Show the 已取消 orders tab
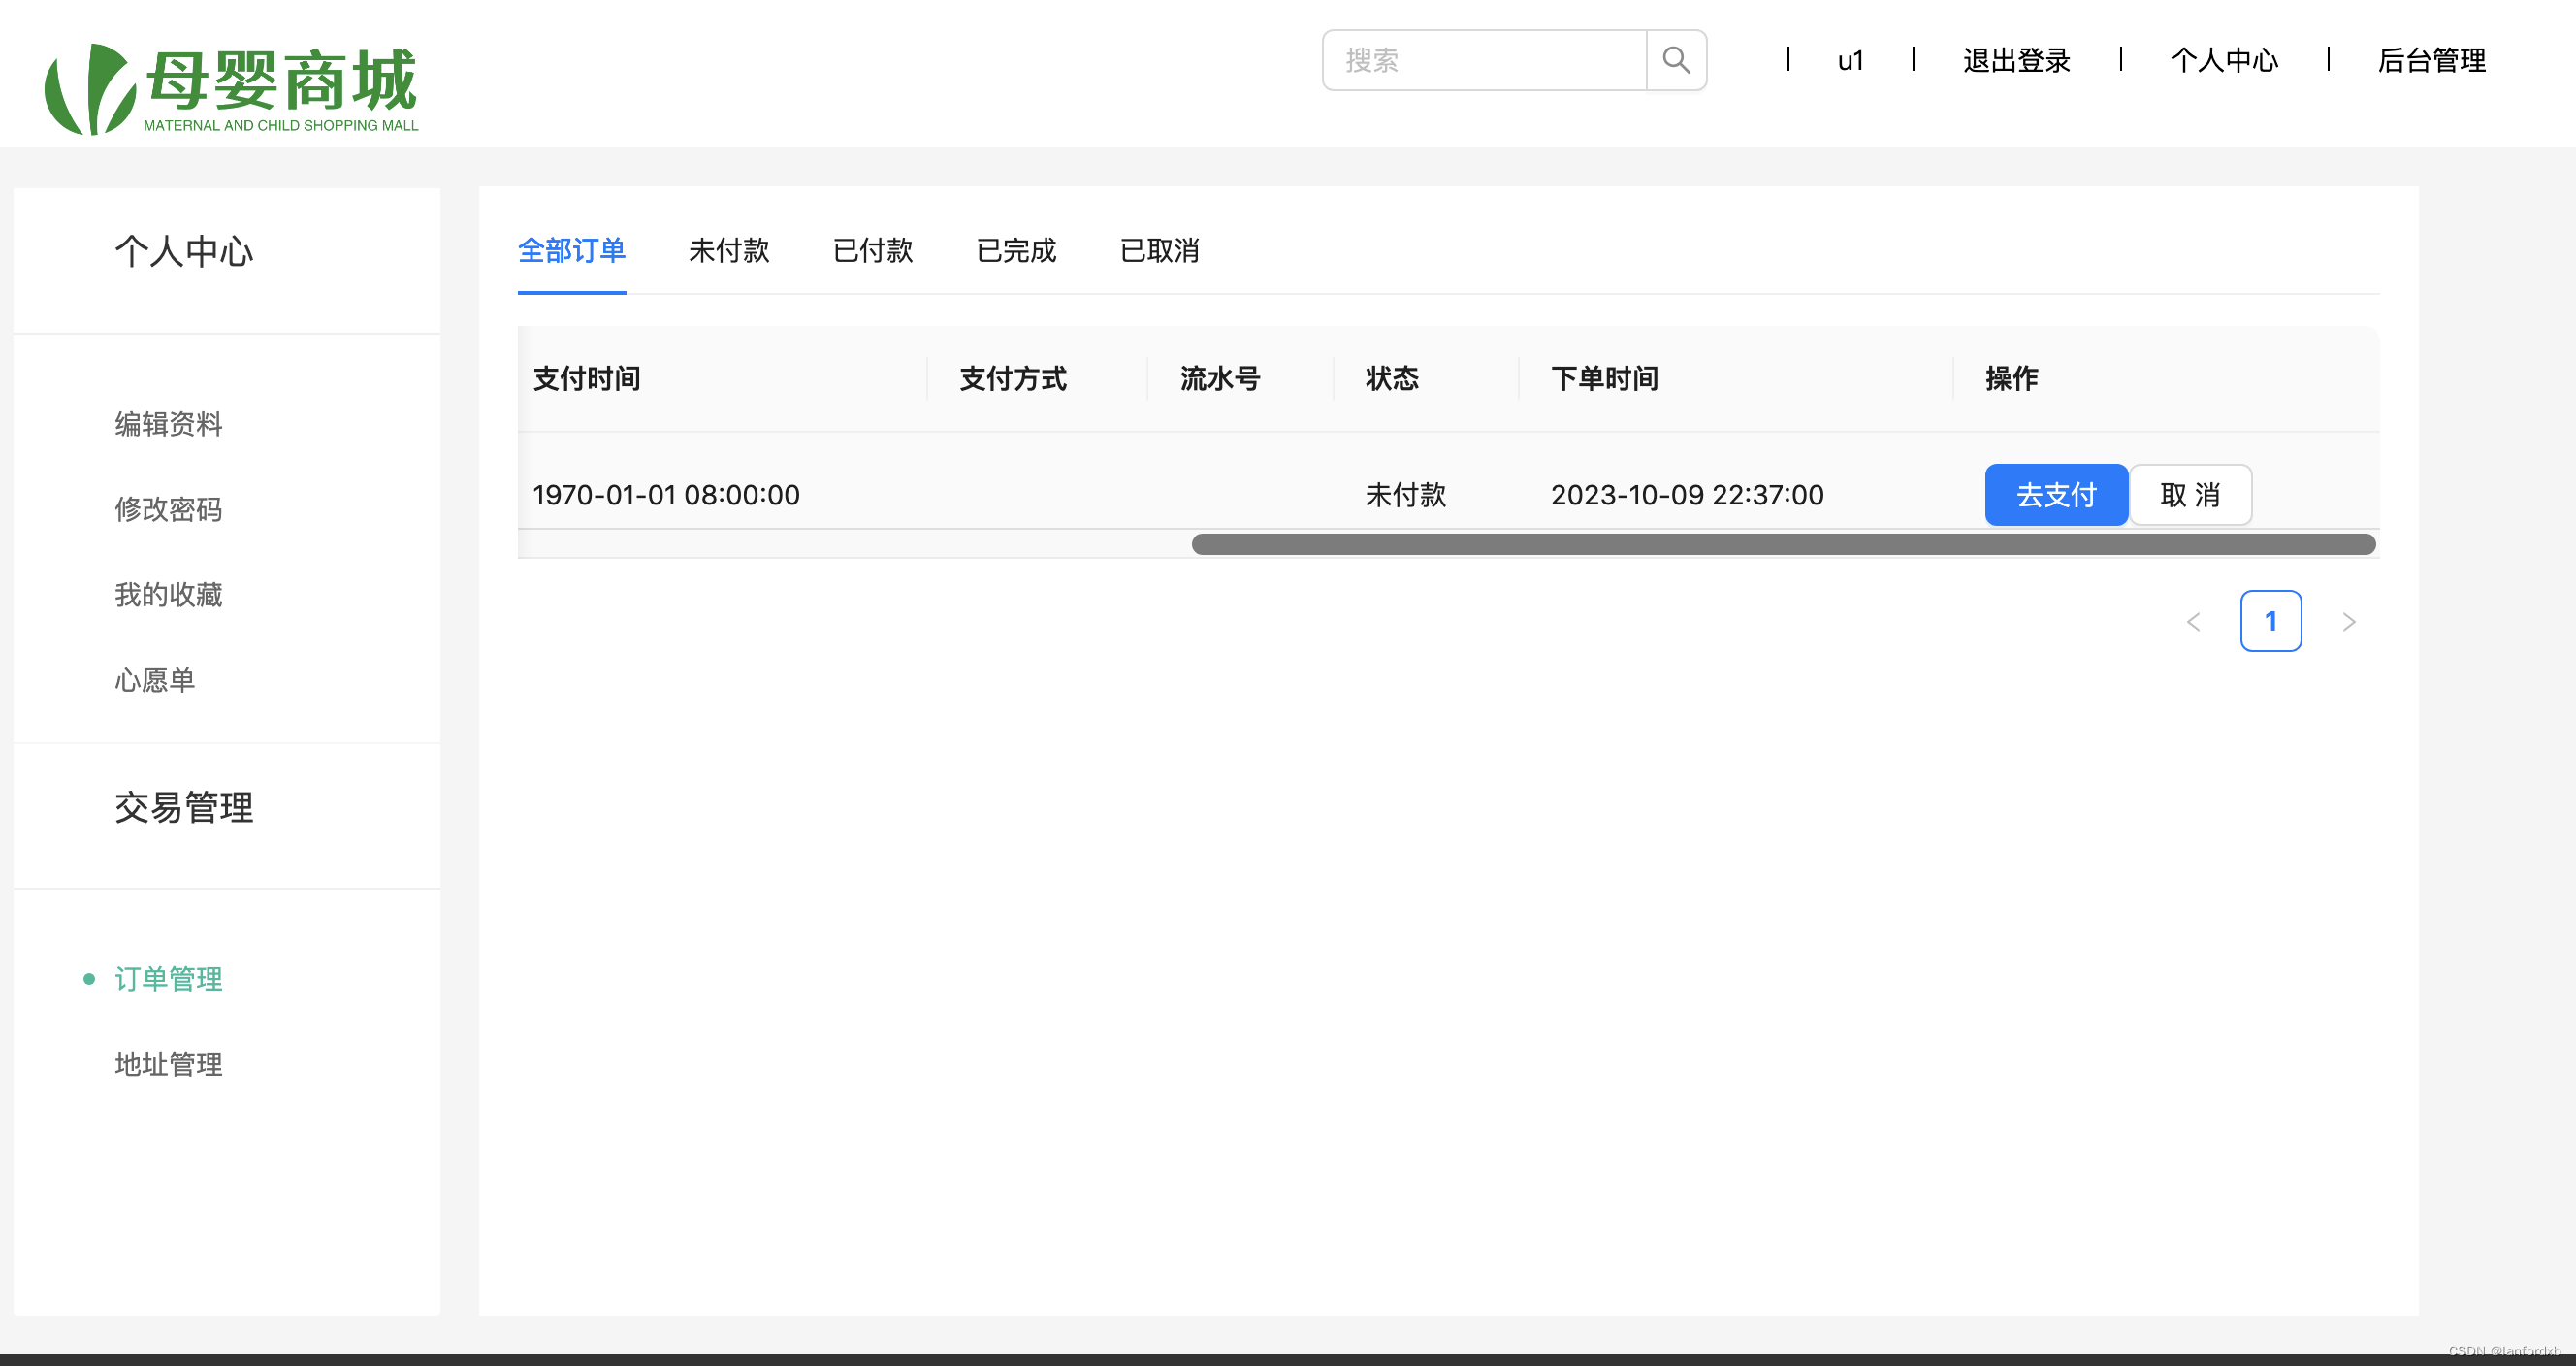This screenshot has height=1366, width=2576. pyautogui.click(x=1159, y=250)
